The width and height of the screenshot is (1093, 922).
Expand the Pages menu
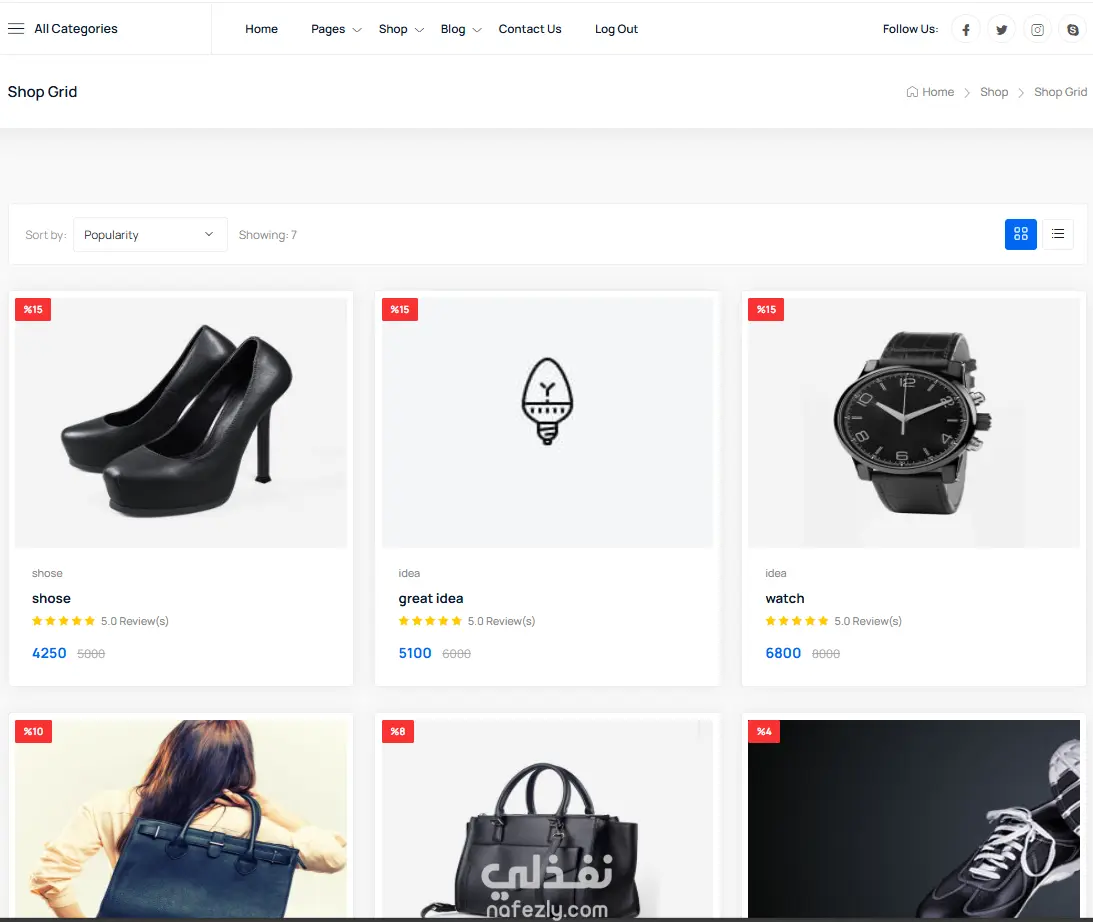point(336,29)
